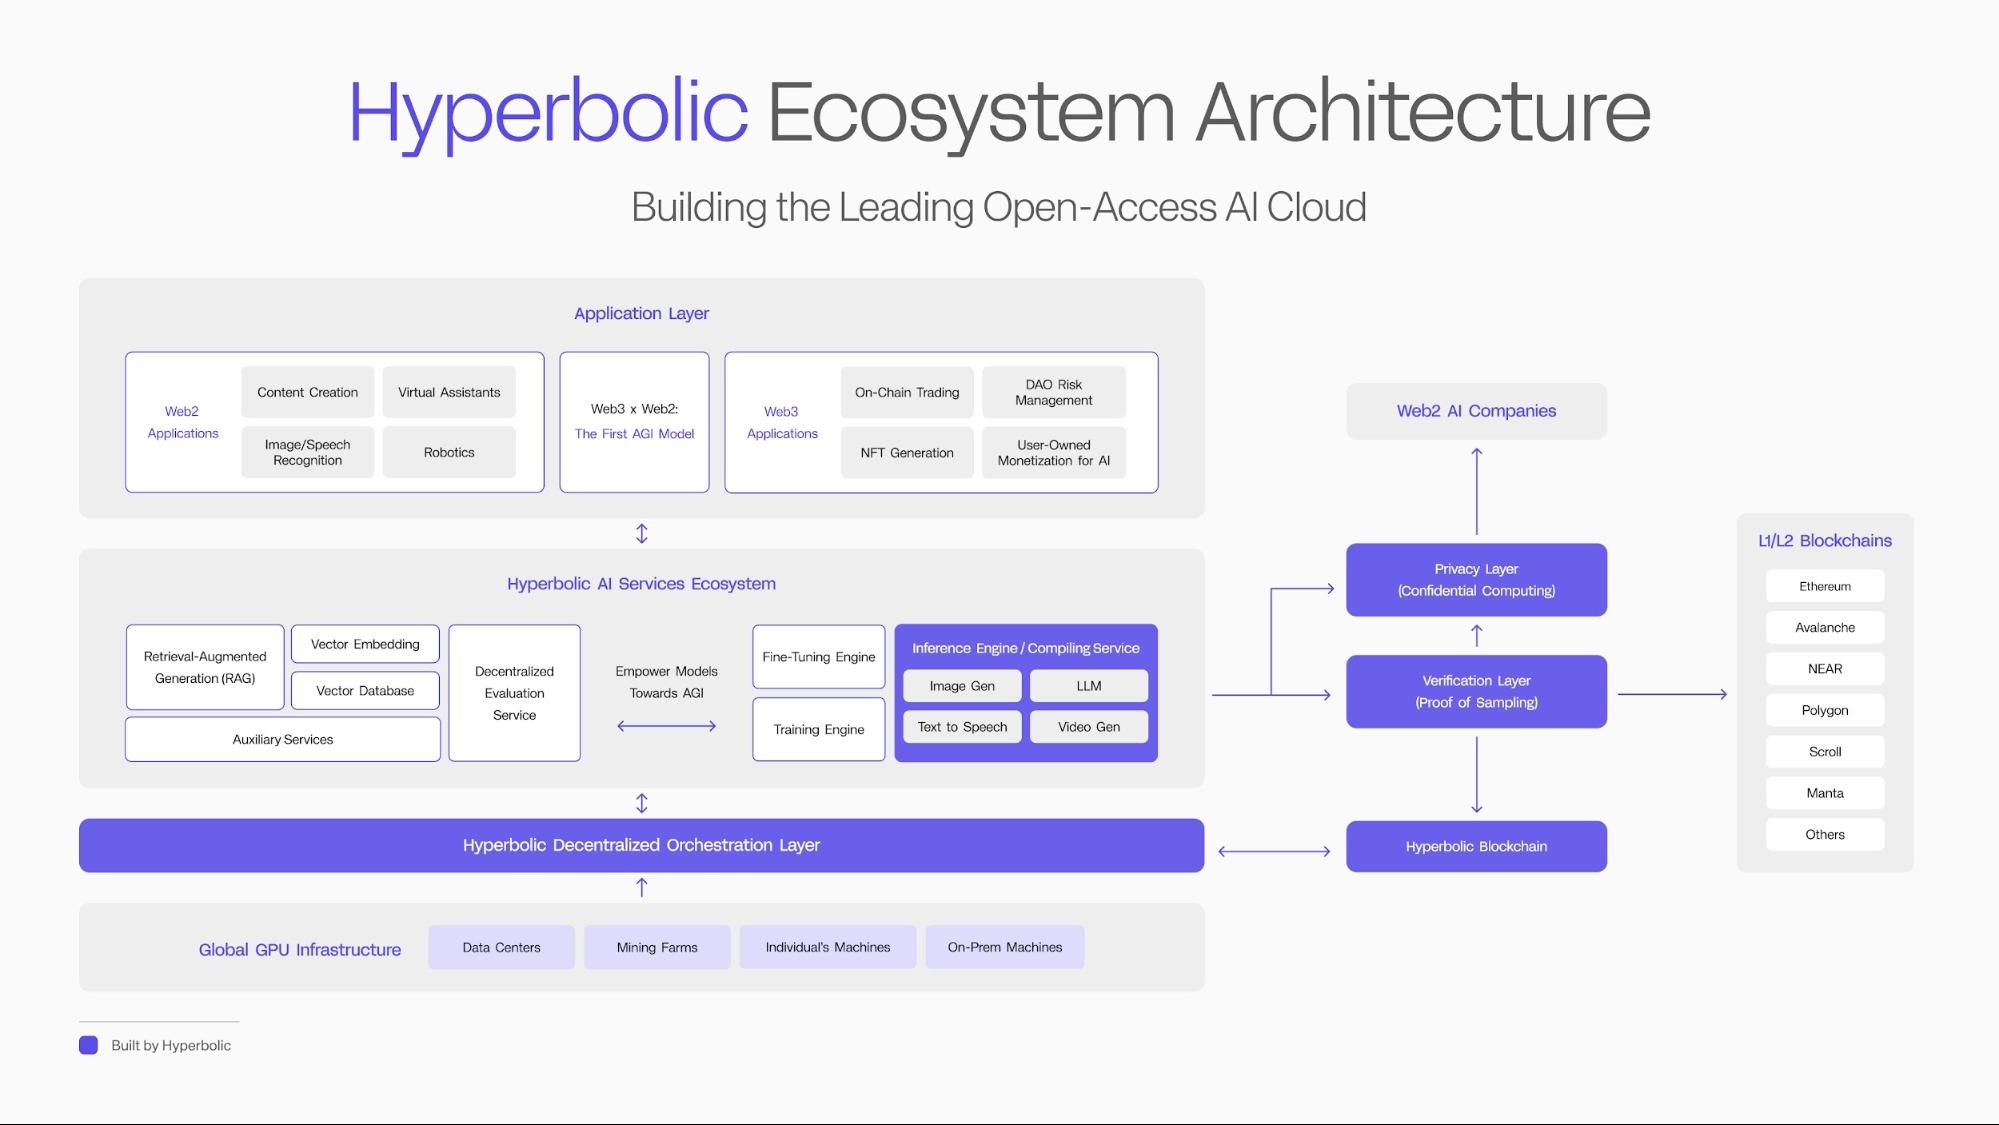This screenshot has height=1125, width=1999.
Task: Click the Application Layer heading
Action: click(641, 313)
